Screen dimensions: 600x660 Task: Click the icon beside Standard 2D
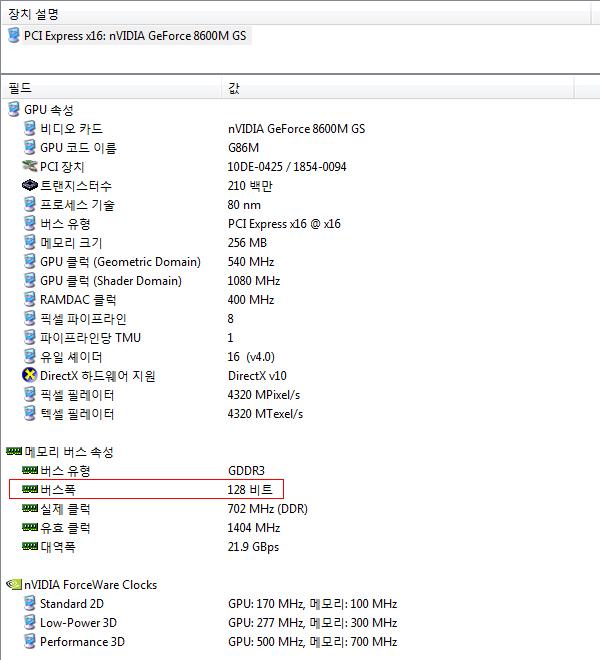[x=29, y=603]
